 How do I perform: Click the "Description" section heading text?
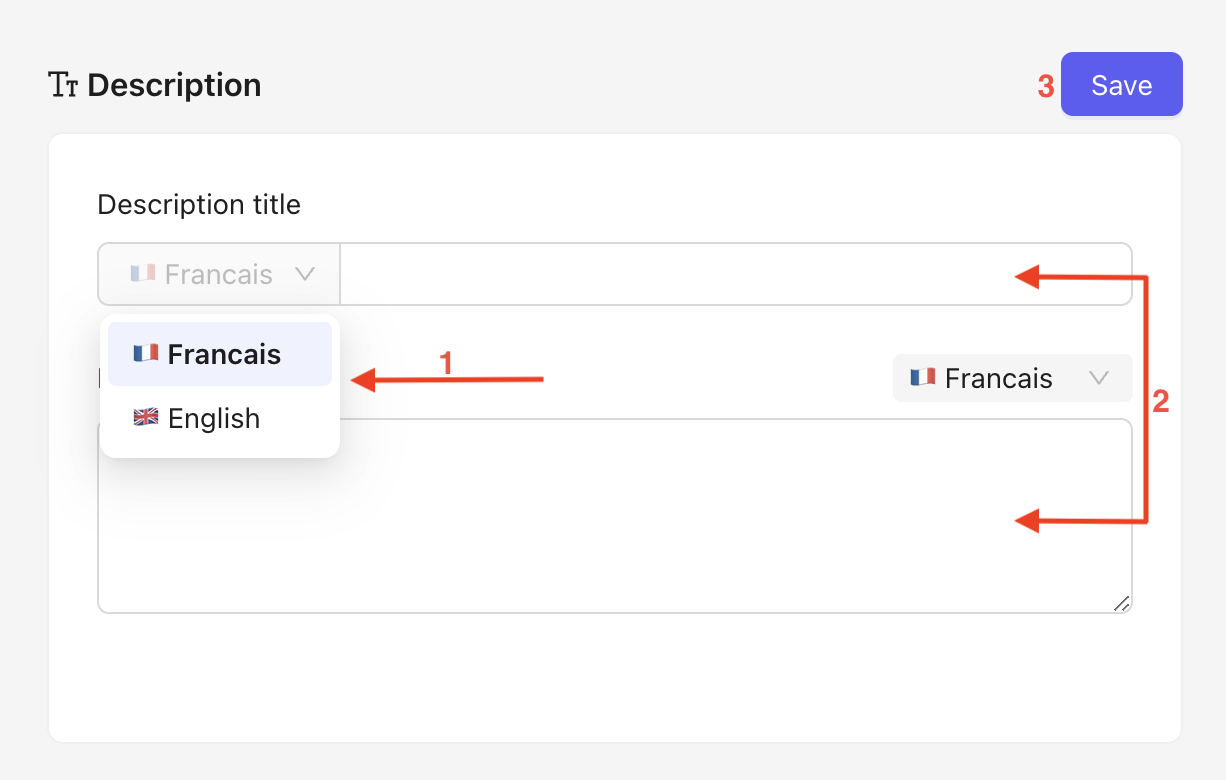174,86
